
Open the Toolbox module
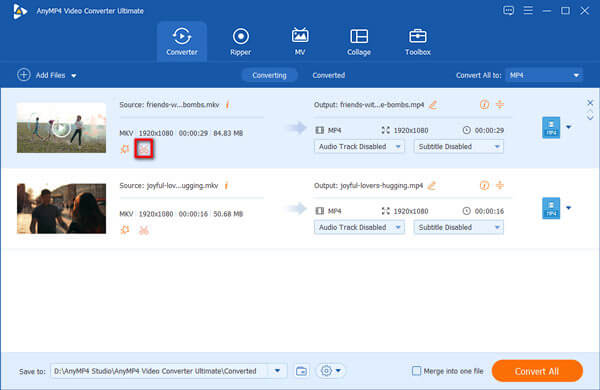(417, 42)
